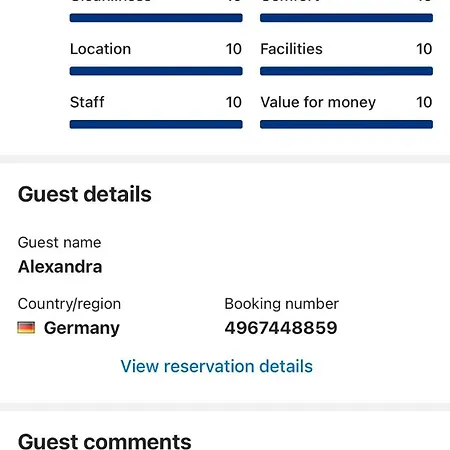
Task: Click the Guest details heading
Action: tap(85, 194)
